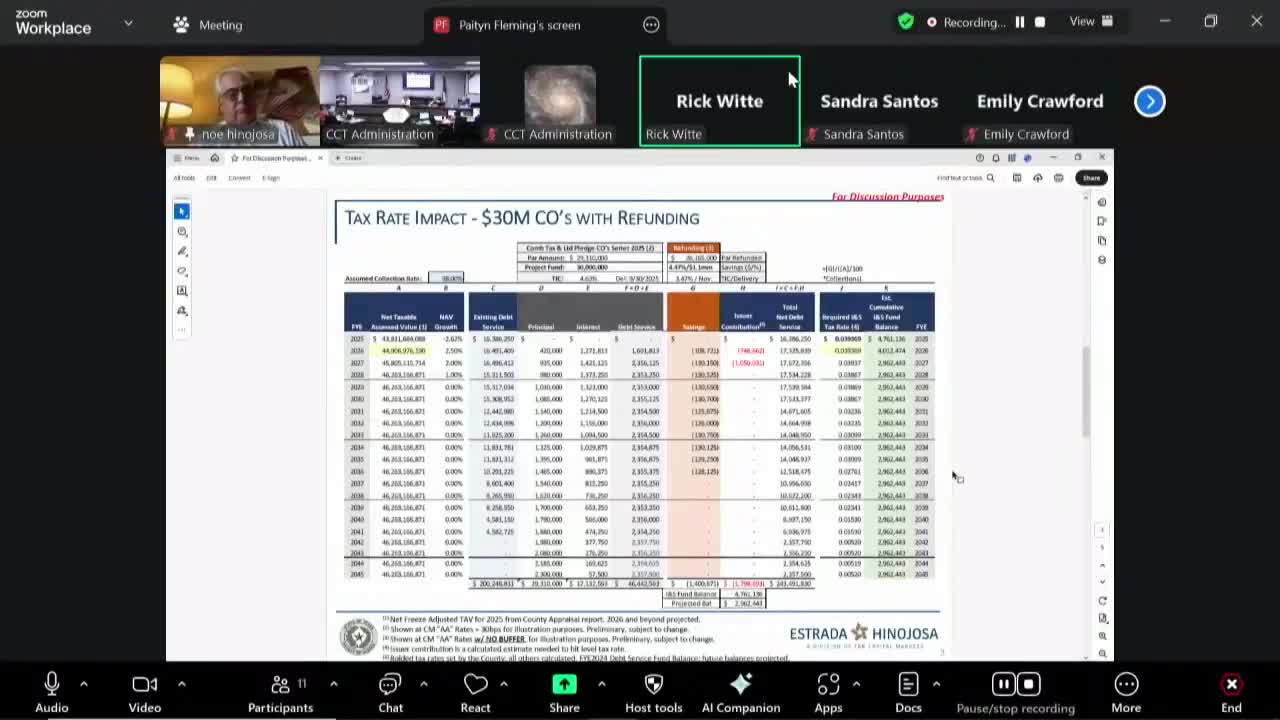Open the Menu button in the shared Acrobat window
The height and width of the screenshot is (720, 1280).
coord(187,158)
